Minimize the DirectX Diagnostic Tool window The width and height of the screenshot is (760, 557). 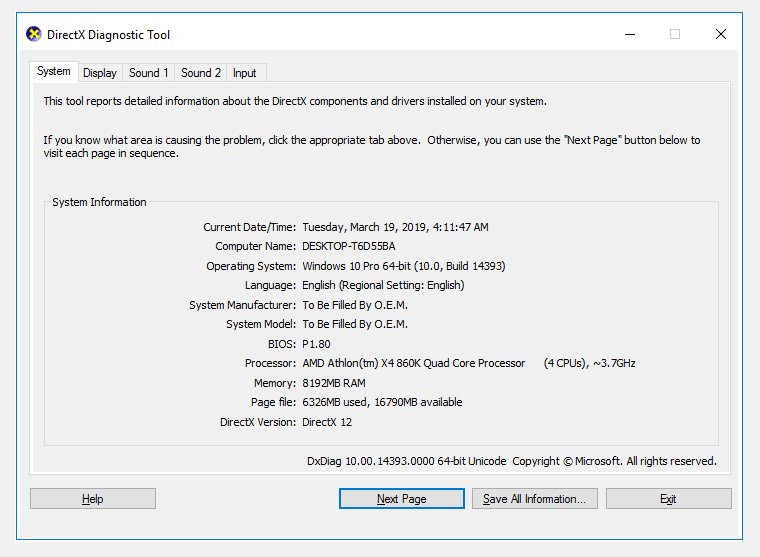pos(630,34)
